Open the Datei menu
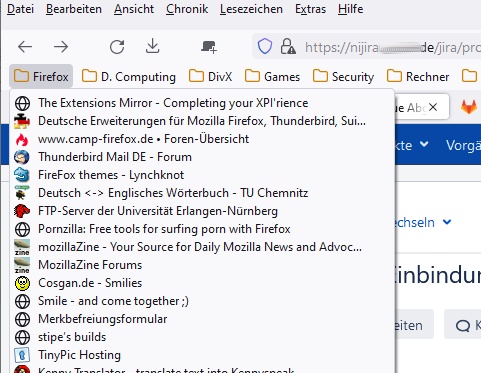The image size is (481, 373). coord(20,9)
